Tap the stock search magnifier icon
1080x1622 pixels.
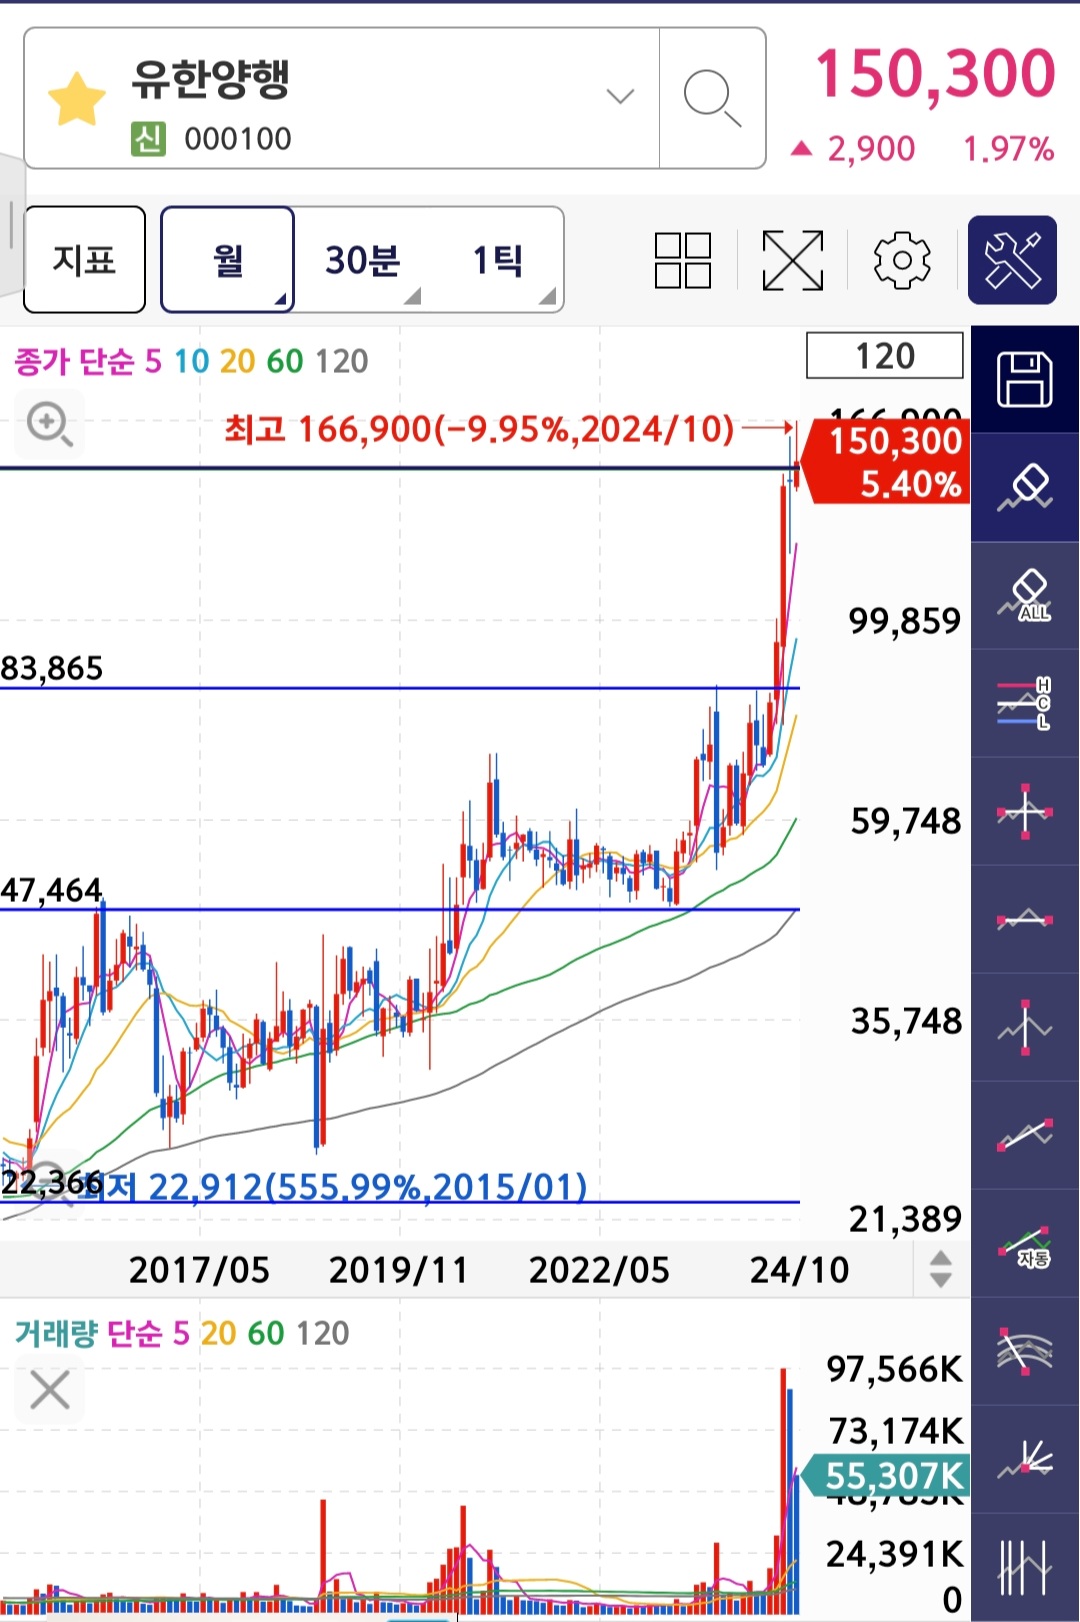712,98
